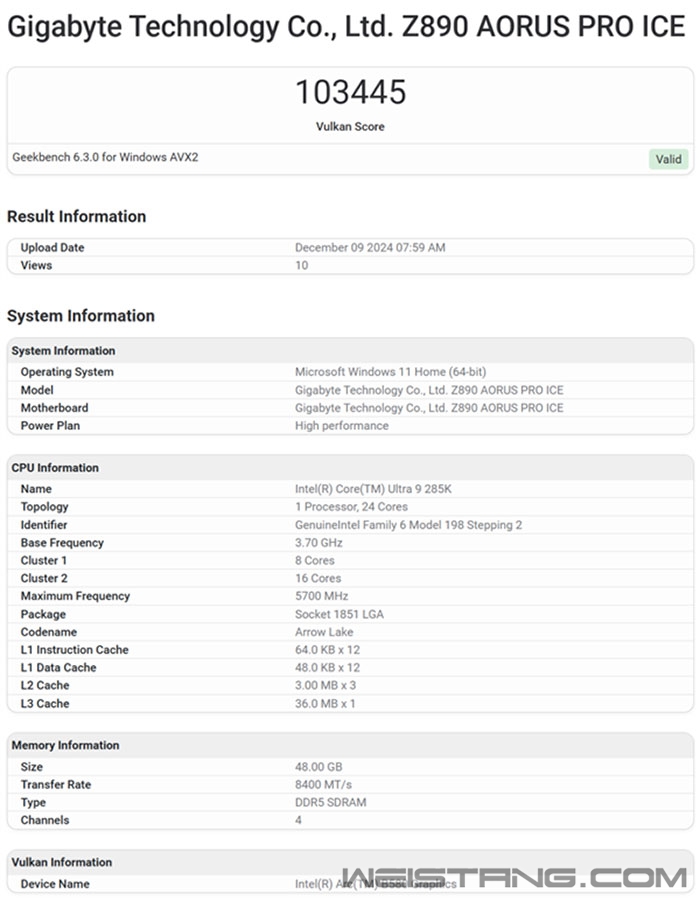Select the 1 Processor, 24 Cores value

tap(351, 507)
